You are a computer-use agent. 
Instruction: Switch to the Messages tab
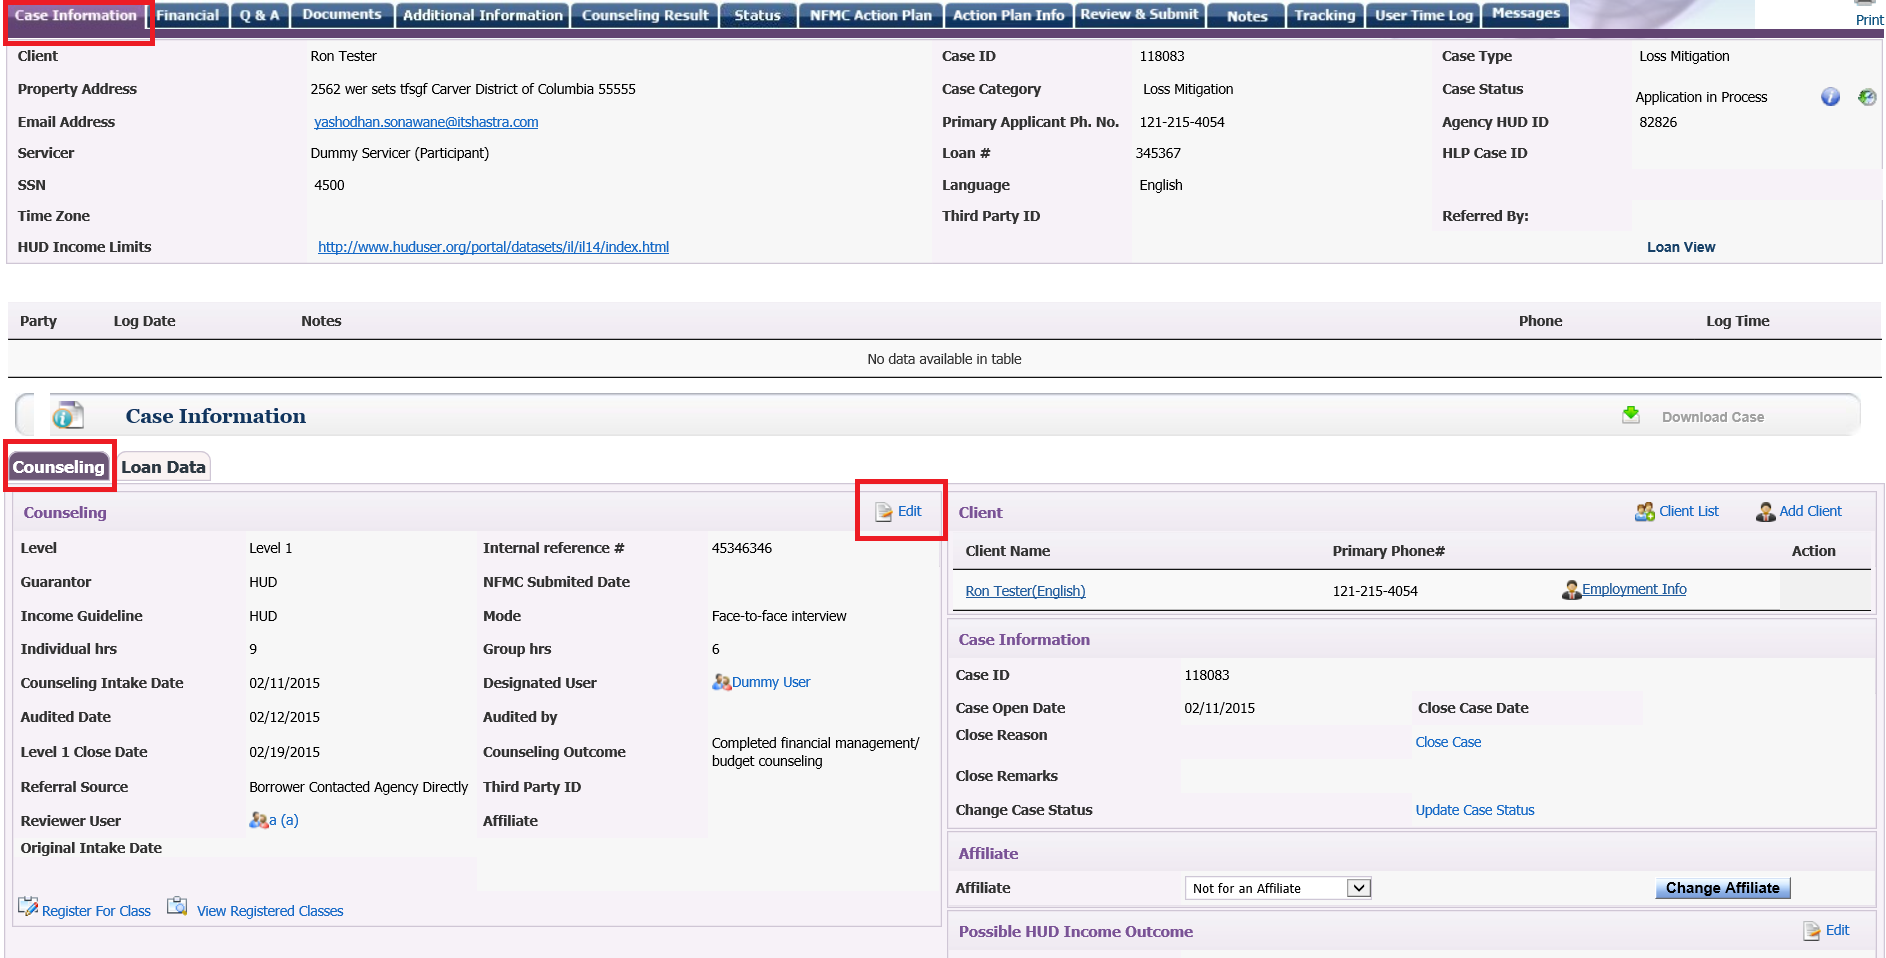click(x=1526, y=14)
